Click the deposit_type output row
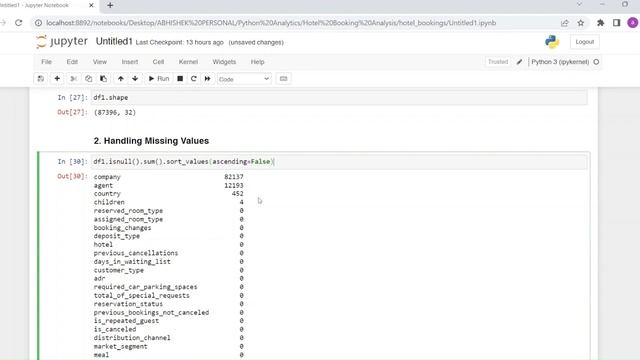The width and height of the screenshot is (640, 360). (169, 236)
